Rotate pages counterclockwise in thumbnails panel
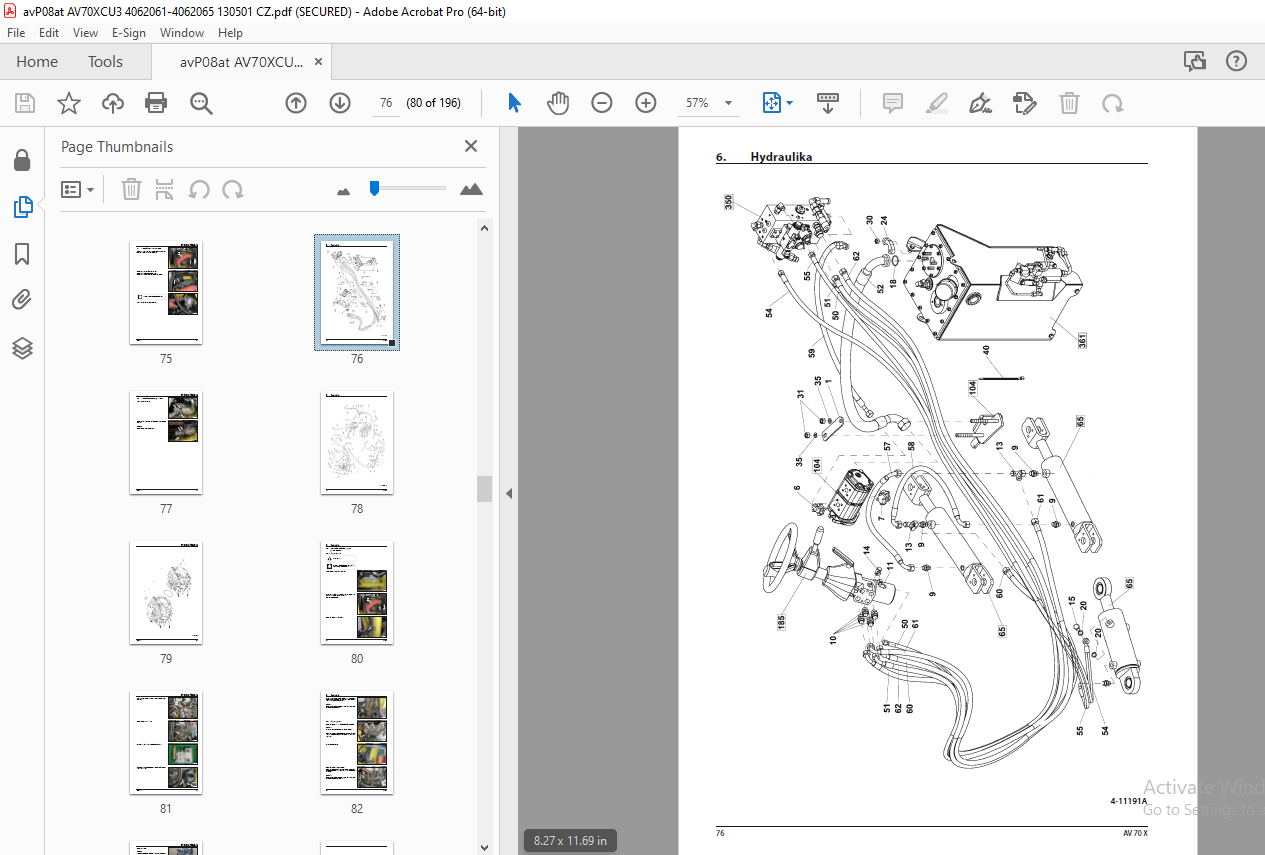 (x=200, y=189)
